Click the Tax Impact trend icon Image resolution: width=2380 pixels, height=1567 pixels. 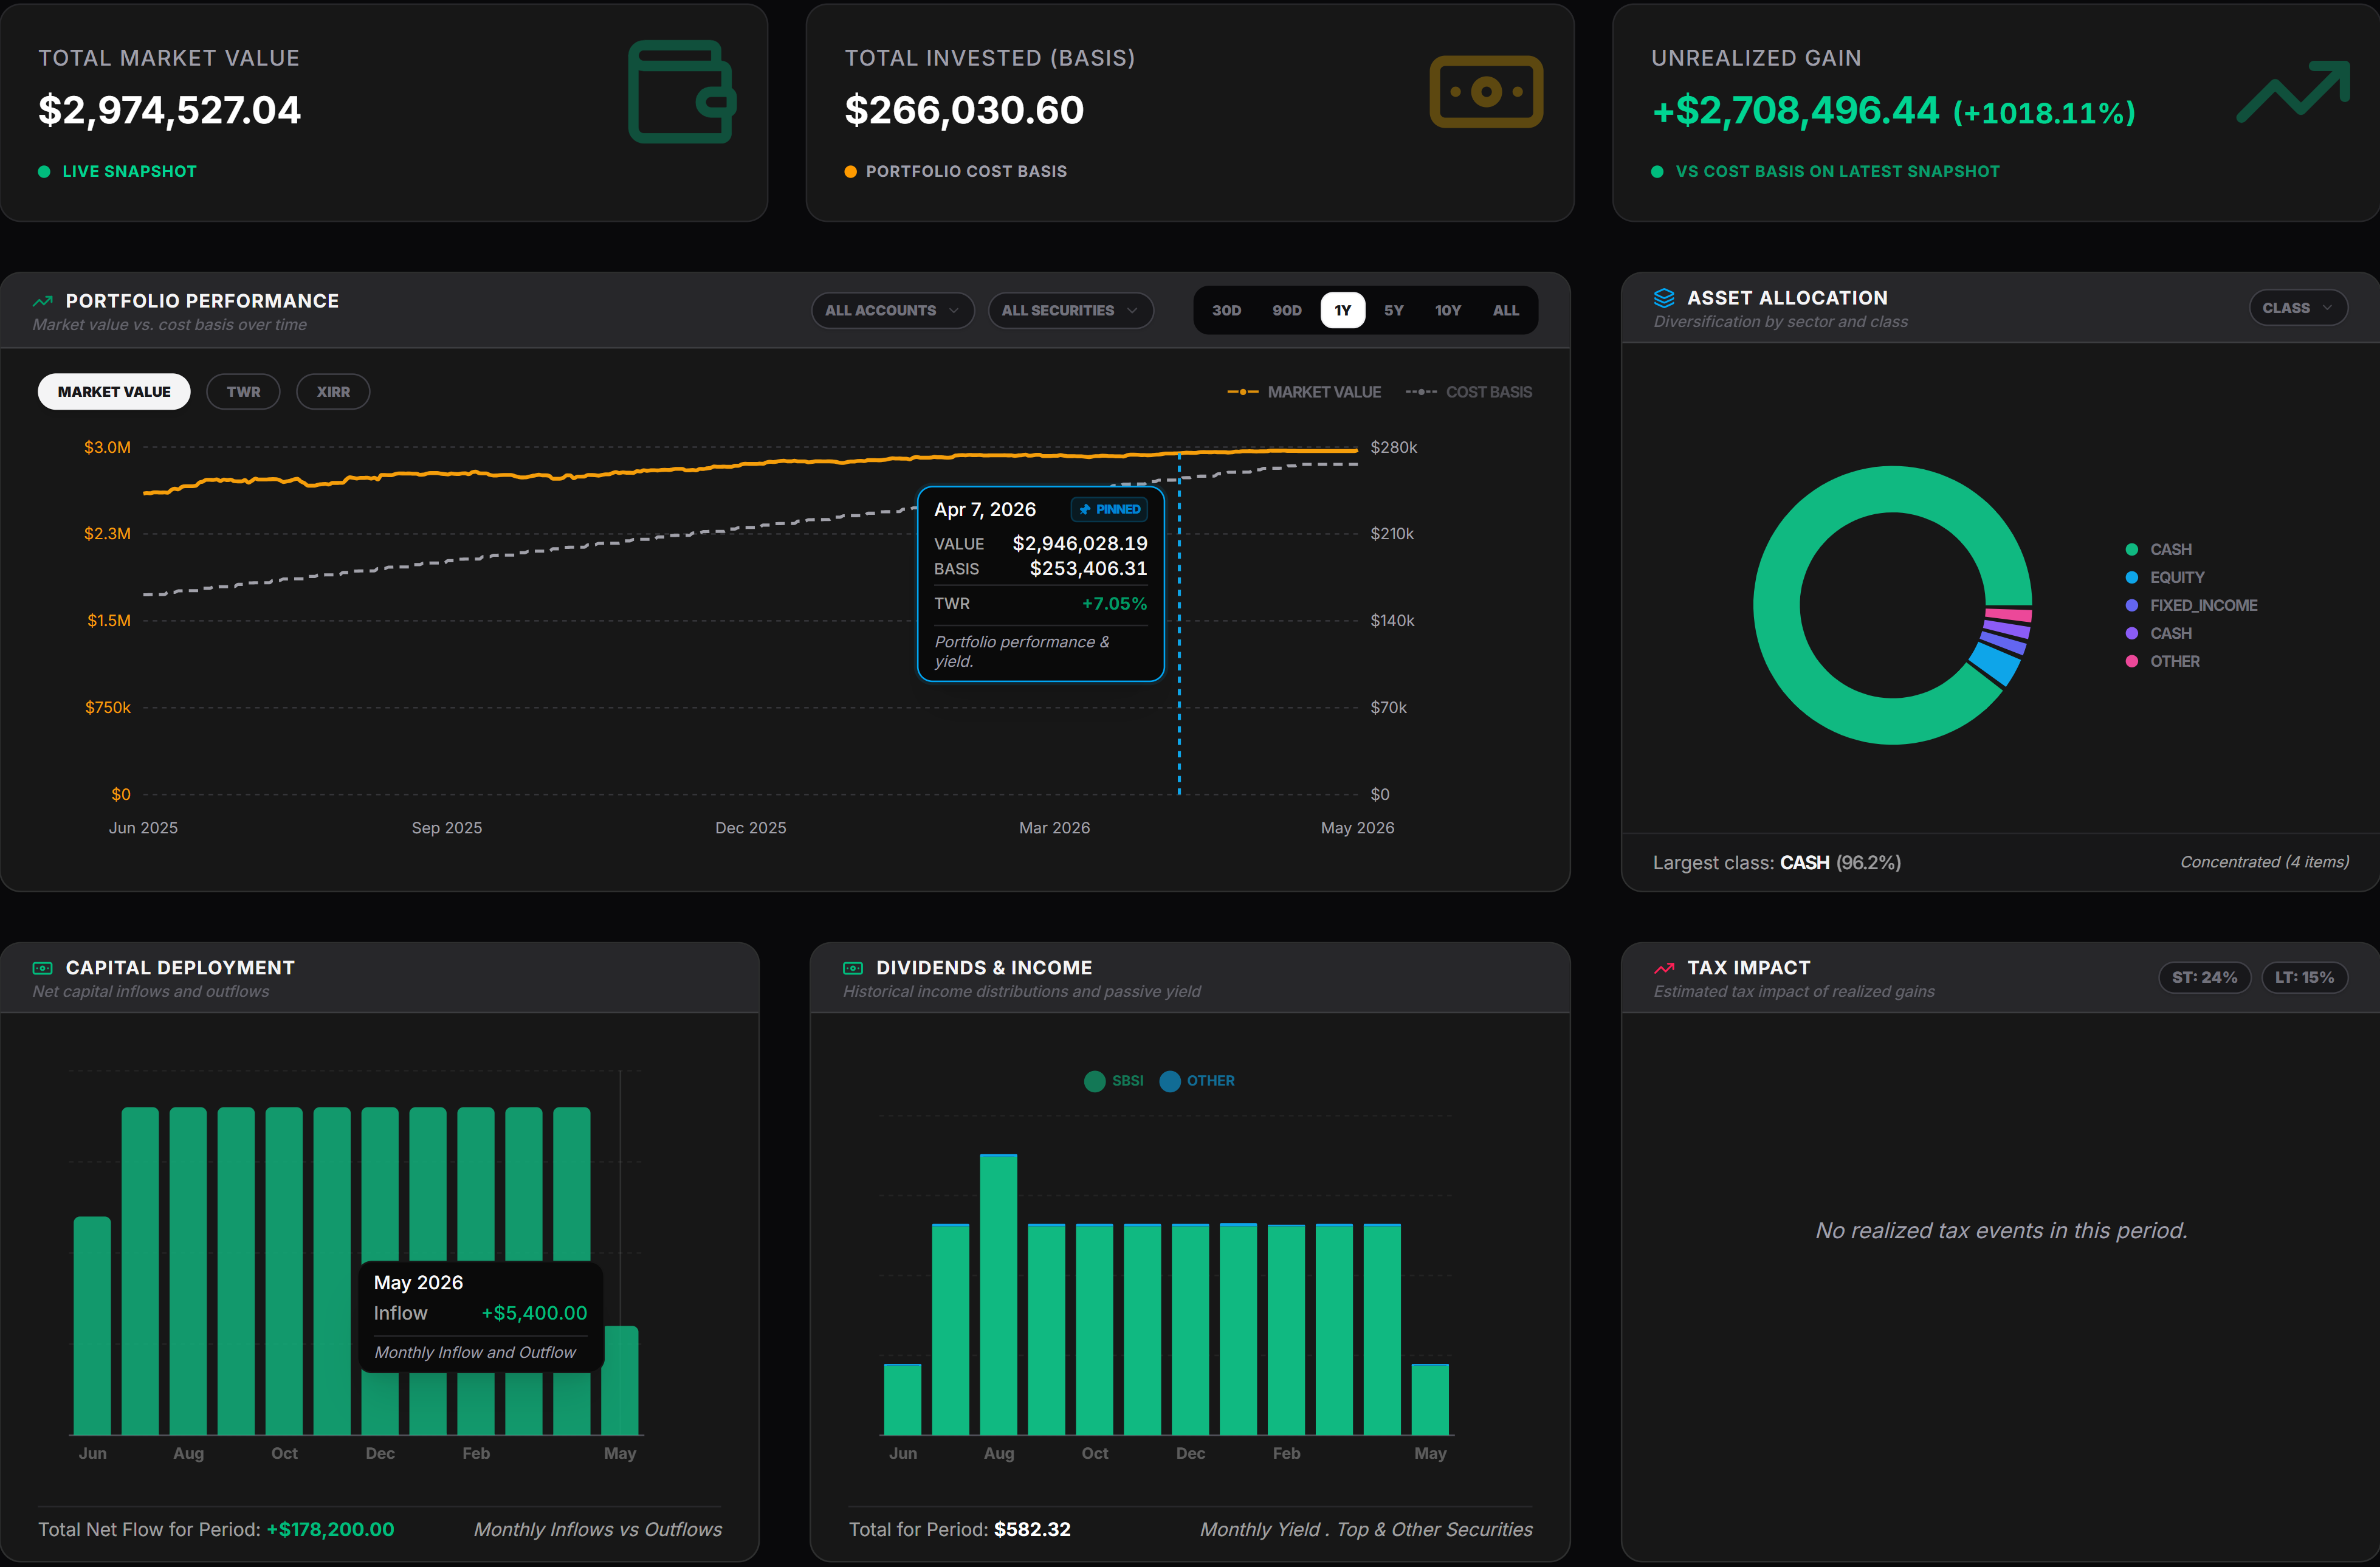point(1664,968)
